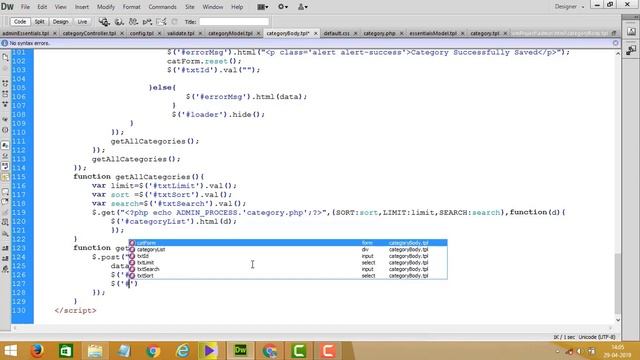Click the vertical scrollbar down arrow
Screen dimensions: 640x360
point(618,320)
